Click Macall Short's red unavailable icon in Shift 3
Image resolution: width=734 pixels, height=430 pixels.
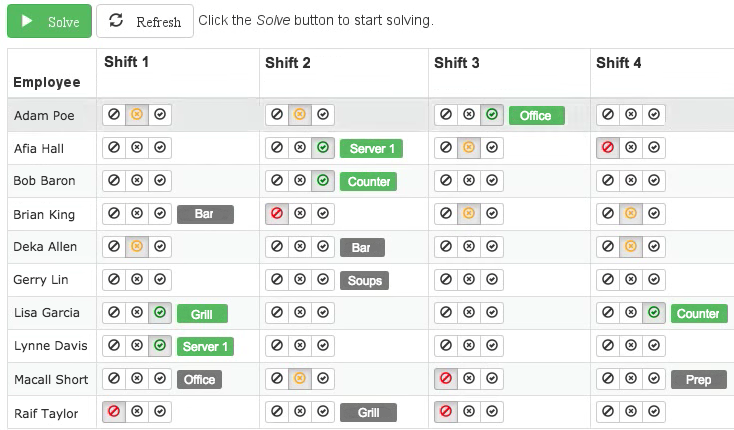(446, 379)
